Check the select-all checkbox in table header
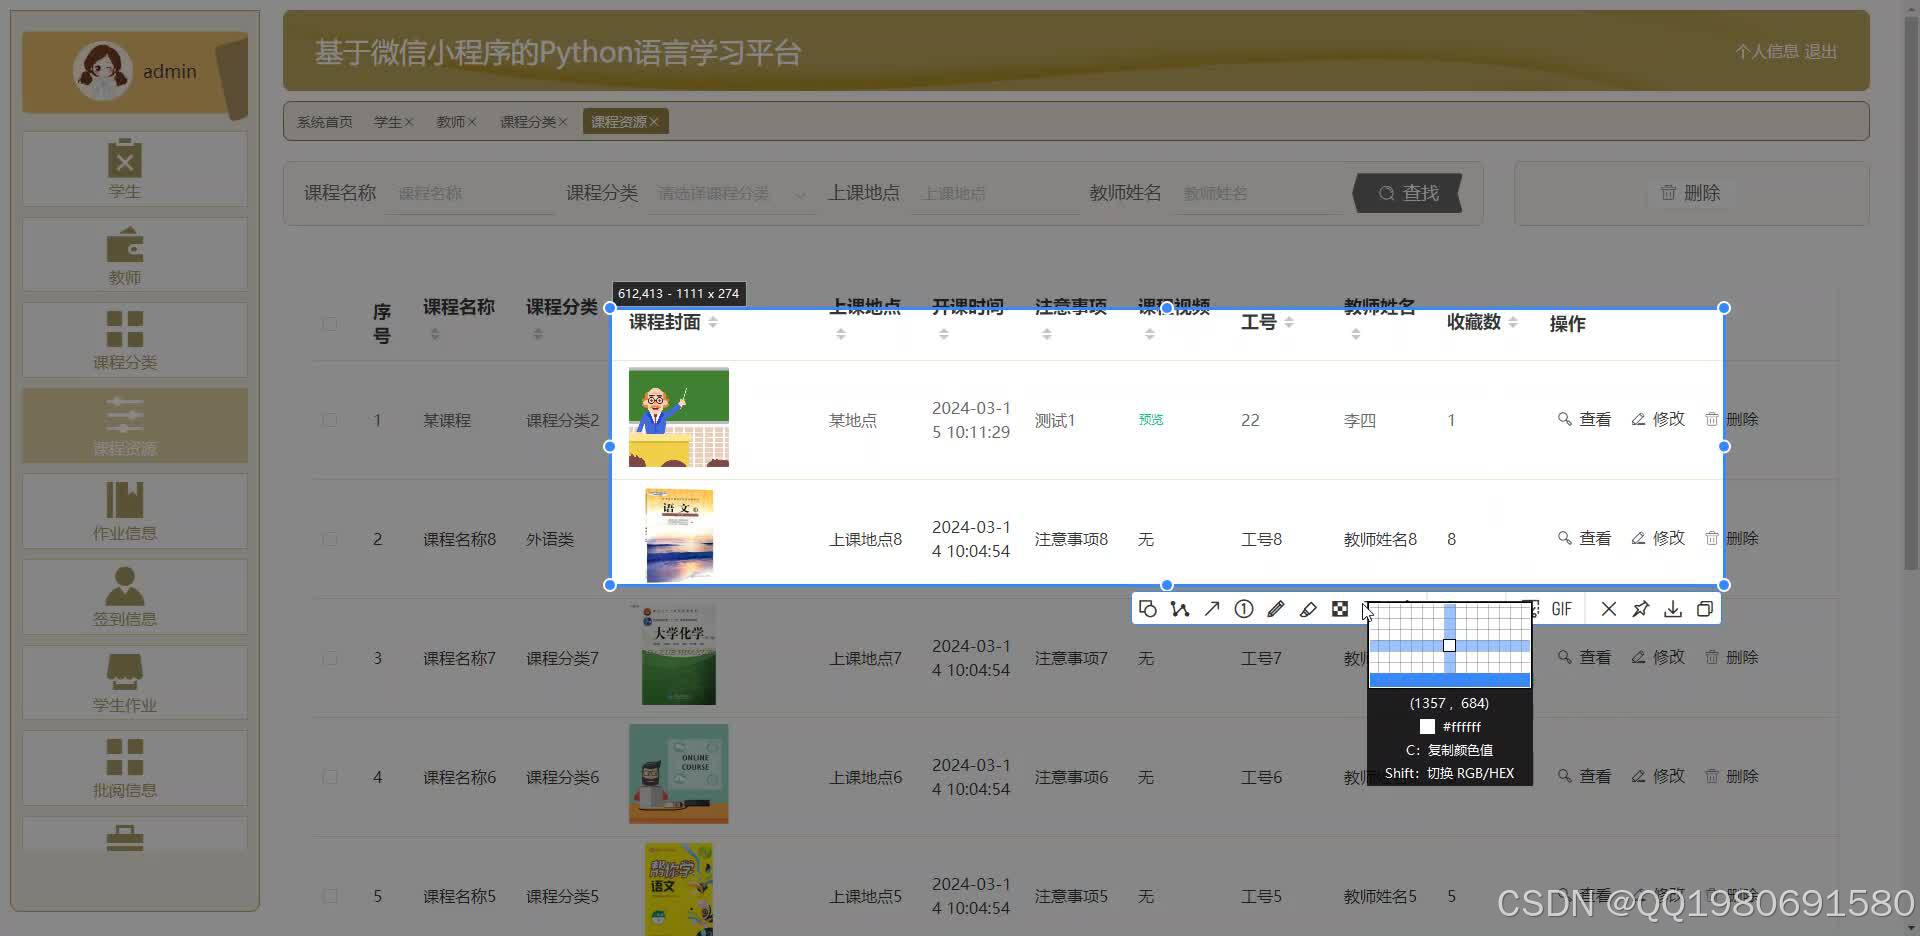The image size is (1920, 936). (330, 323)
